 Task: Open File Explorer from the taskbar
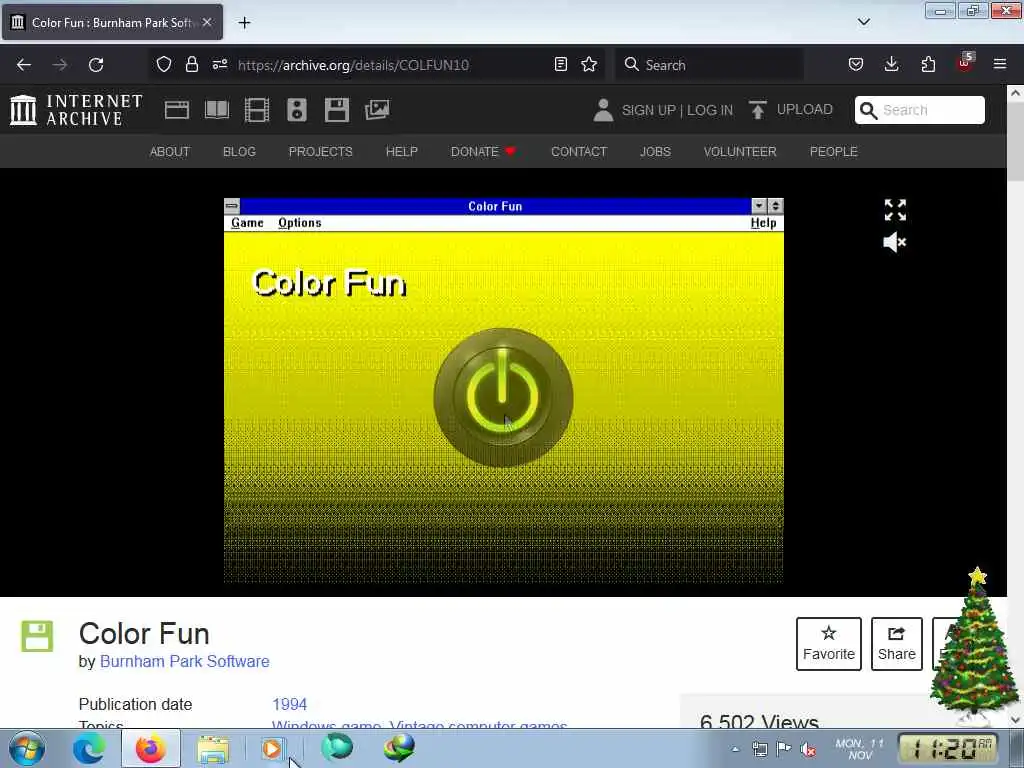[x=213, y=749]
